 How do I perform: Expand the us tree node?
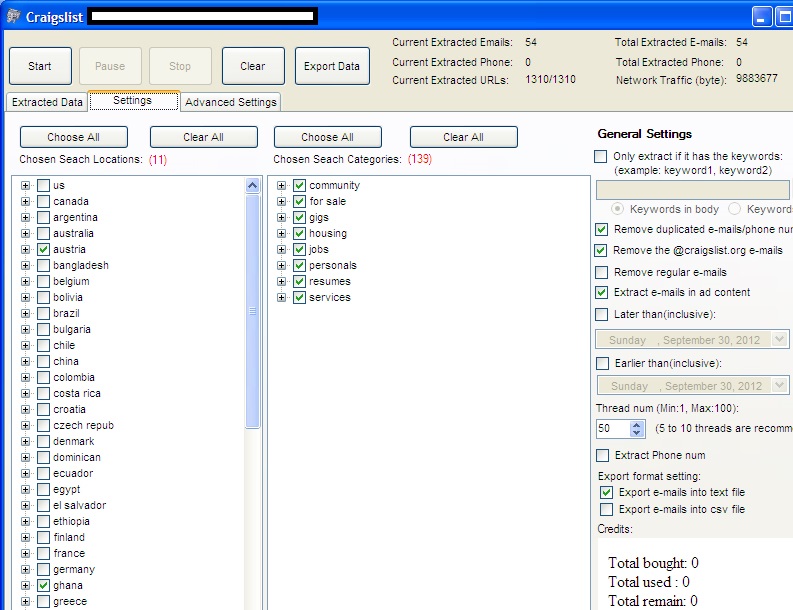point(25,186)
